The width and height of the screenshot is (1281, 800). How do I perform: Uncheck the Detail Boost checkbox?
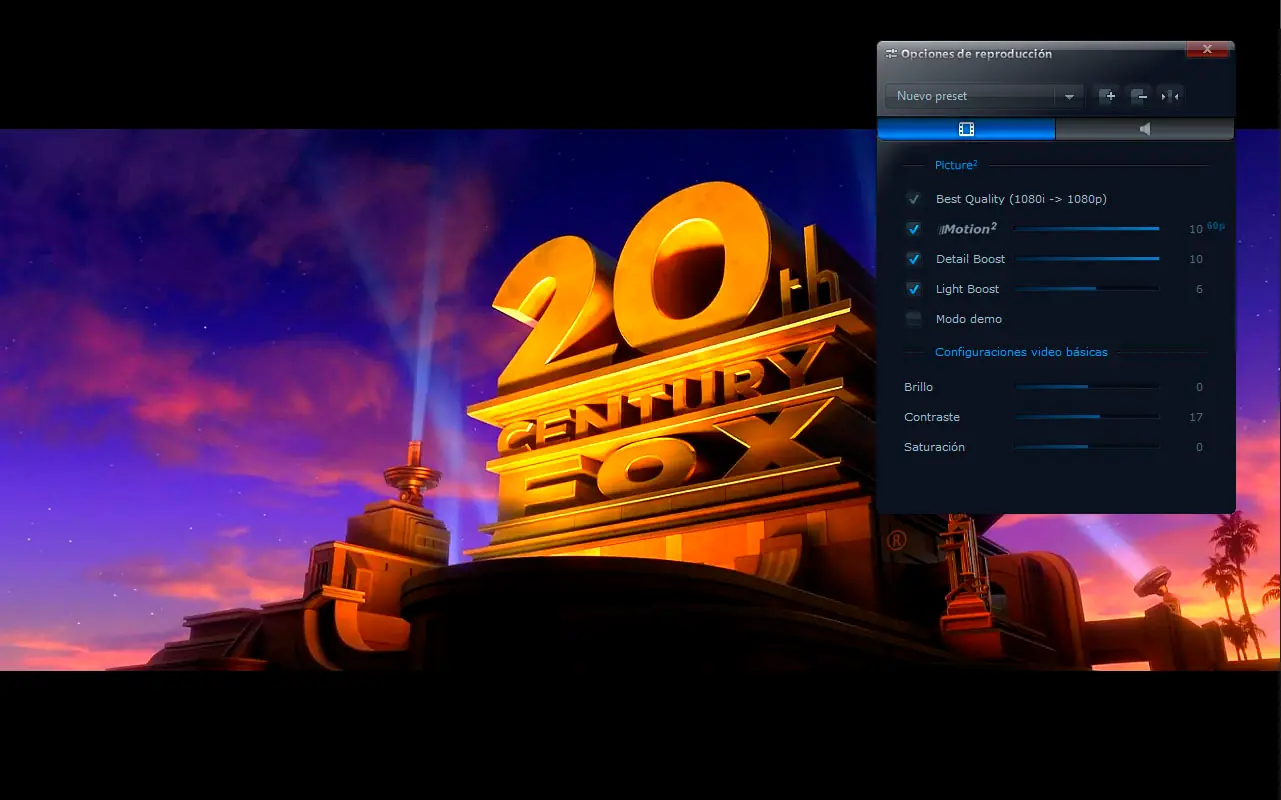[x=913, y=259]
